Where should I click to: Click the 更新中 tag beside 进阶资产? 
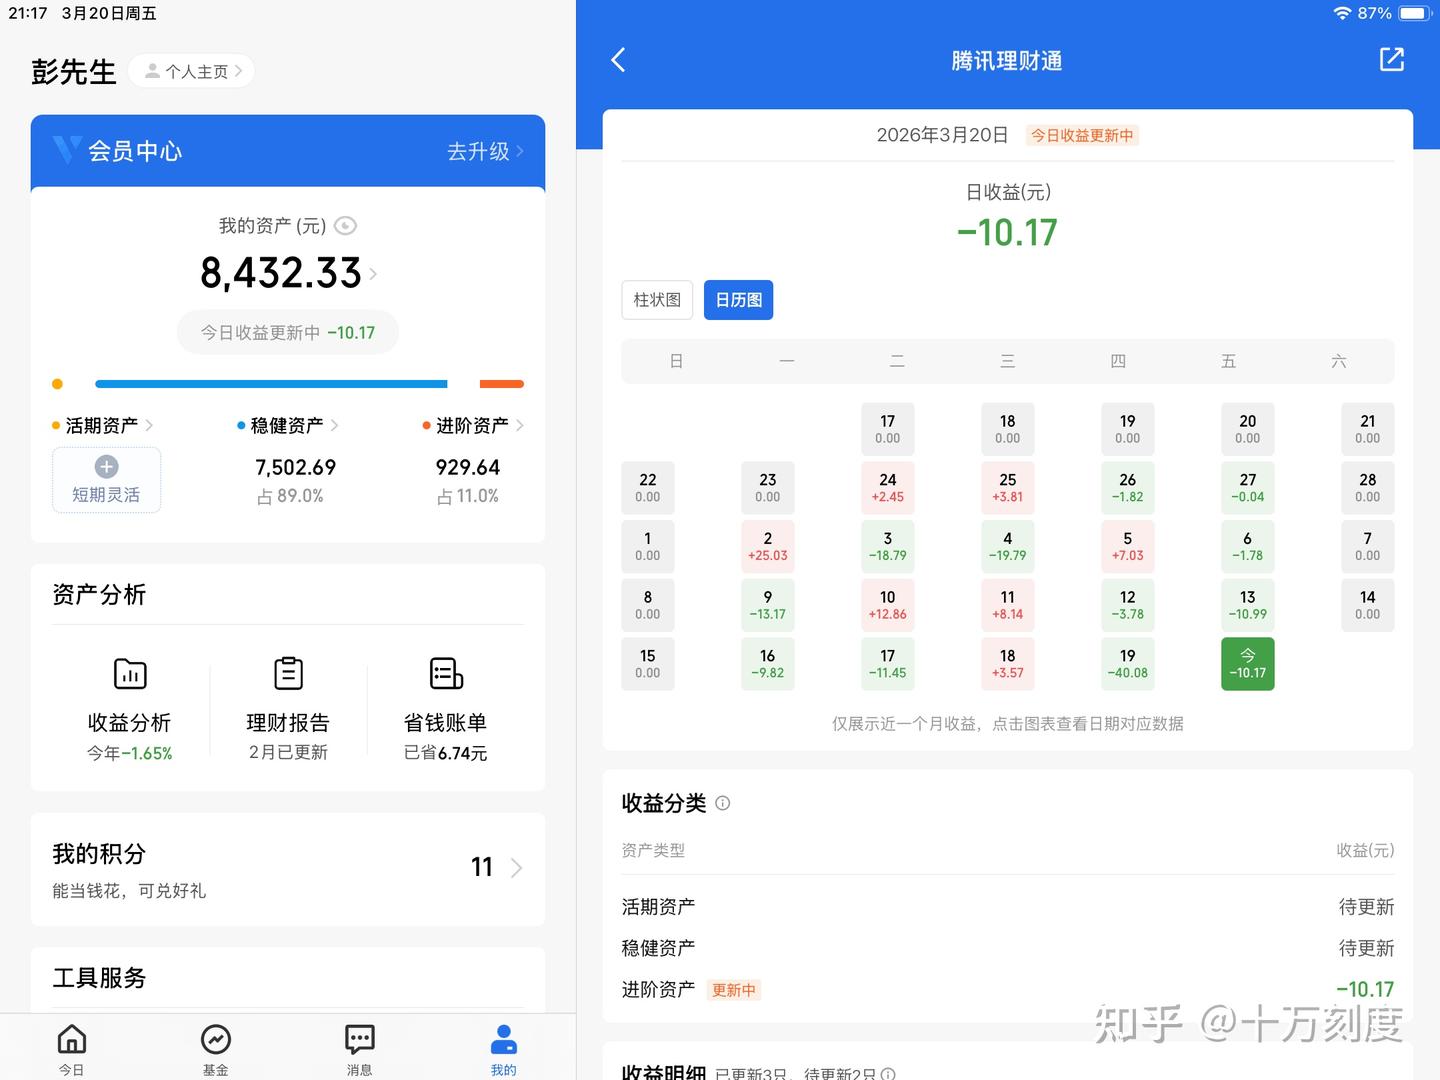click(734, 990)
